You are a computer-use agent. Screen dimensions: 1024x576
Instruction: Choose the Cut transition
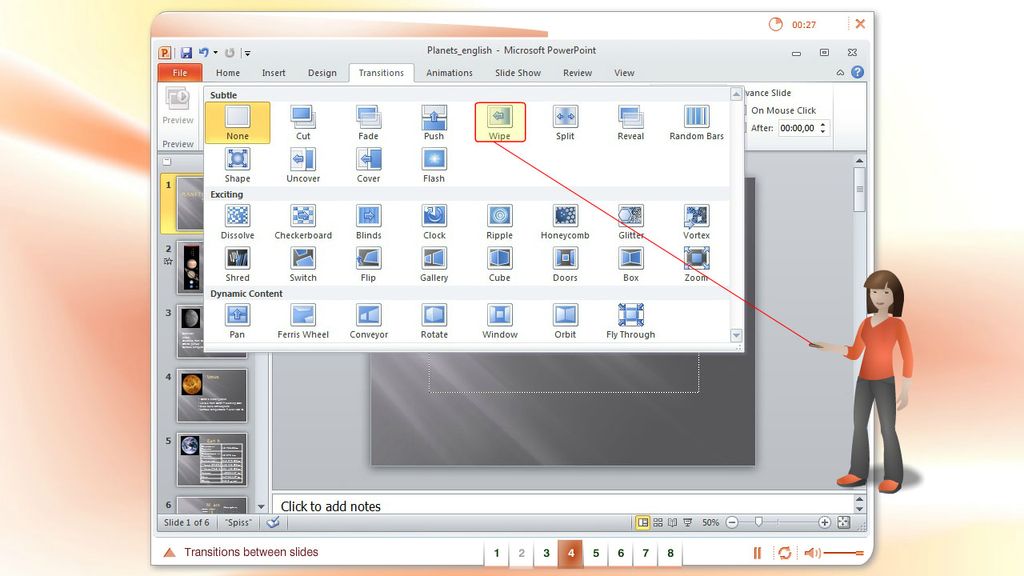pyautogui.click(x=303, y=123)
